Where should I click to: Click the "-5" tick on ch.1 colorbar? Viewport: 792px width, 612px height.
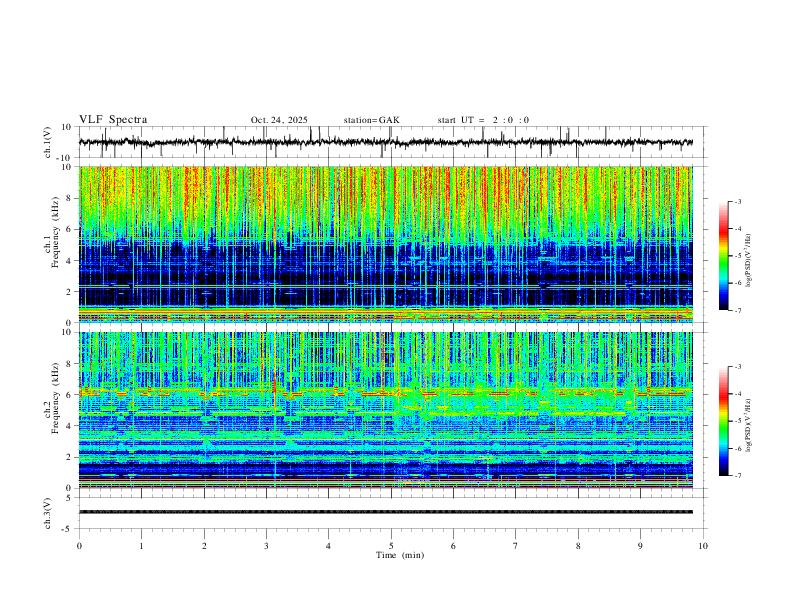[x=738, y=256]
